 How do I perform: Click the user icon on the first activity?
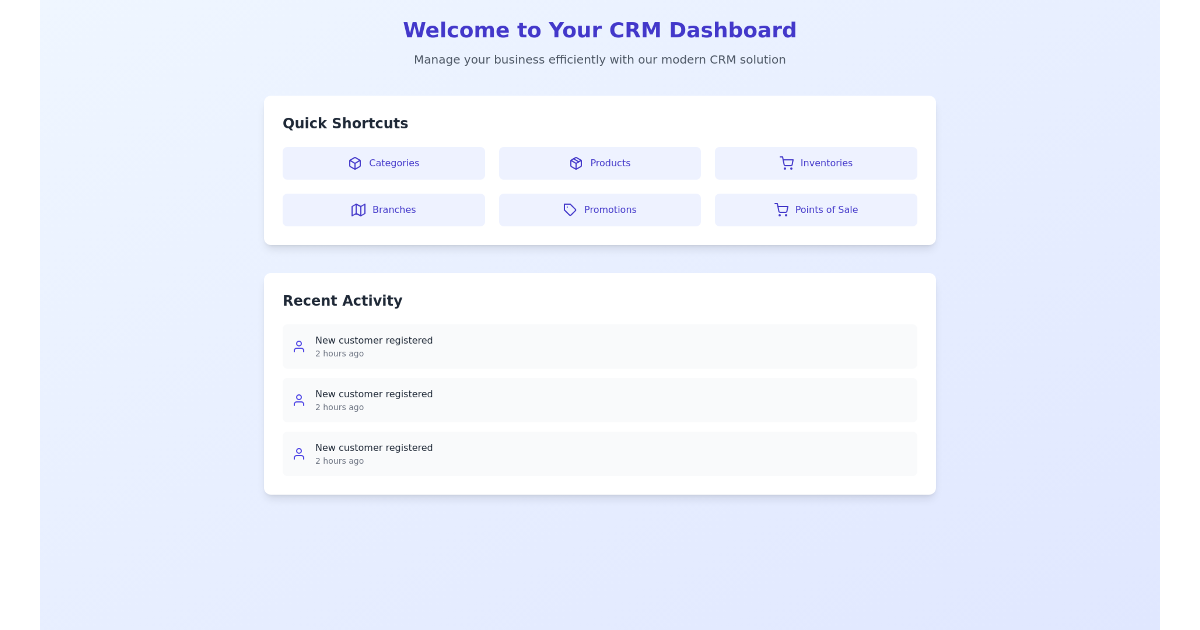click(x=298, y=346)
